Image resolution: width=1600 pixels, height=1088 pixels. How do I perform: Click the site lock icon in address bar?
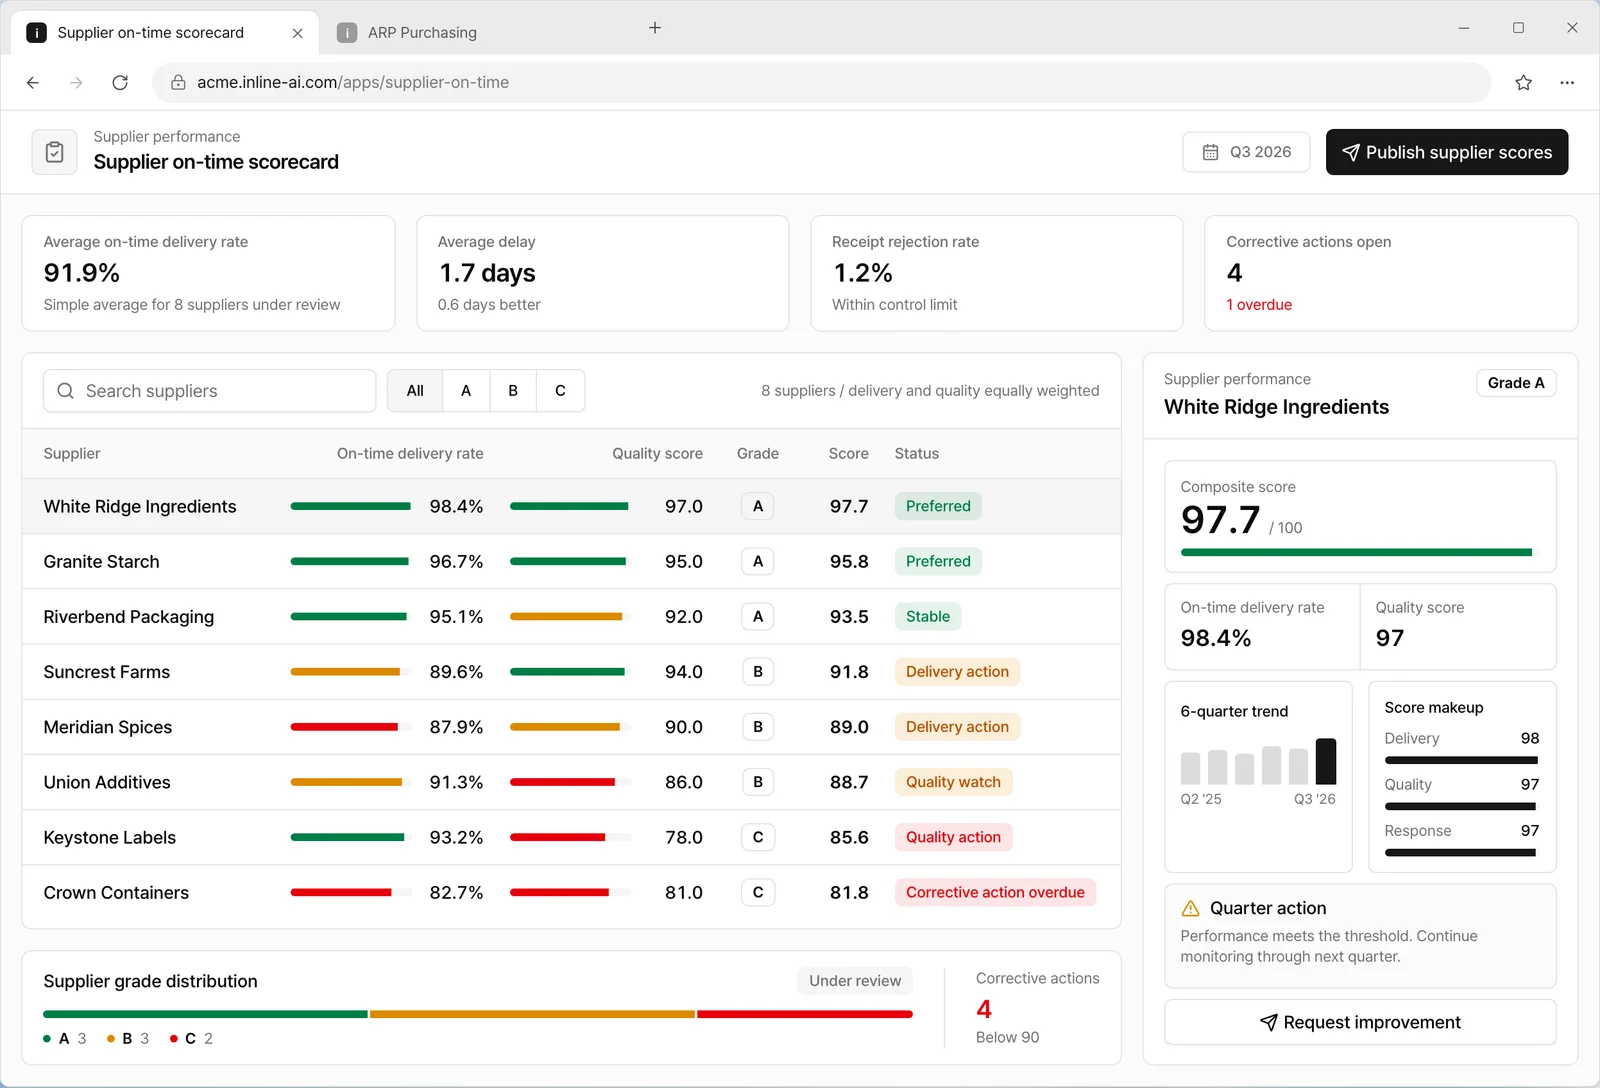tap(178, 83)
